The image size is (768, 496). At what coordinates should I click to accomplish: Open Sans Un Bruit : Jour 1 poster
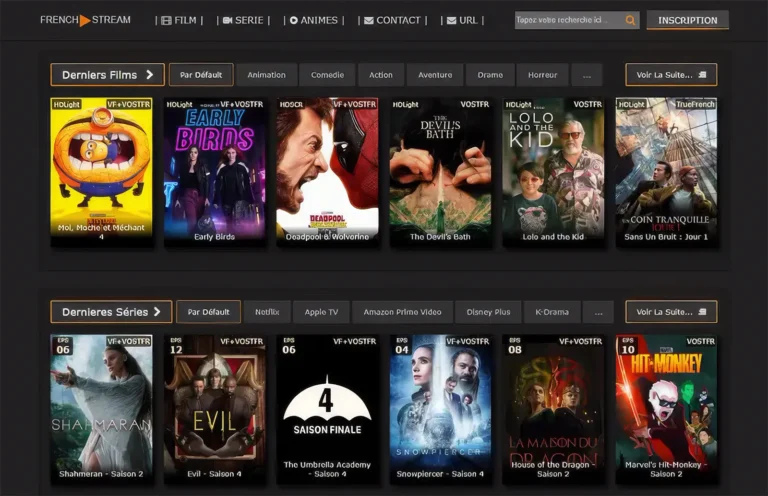(666, 171)
